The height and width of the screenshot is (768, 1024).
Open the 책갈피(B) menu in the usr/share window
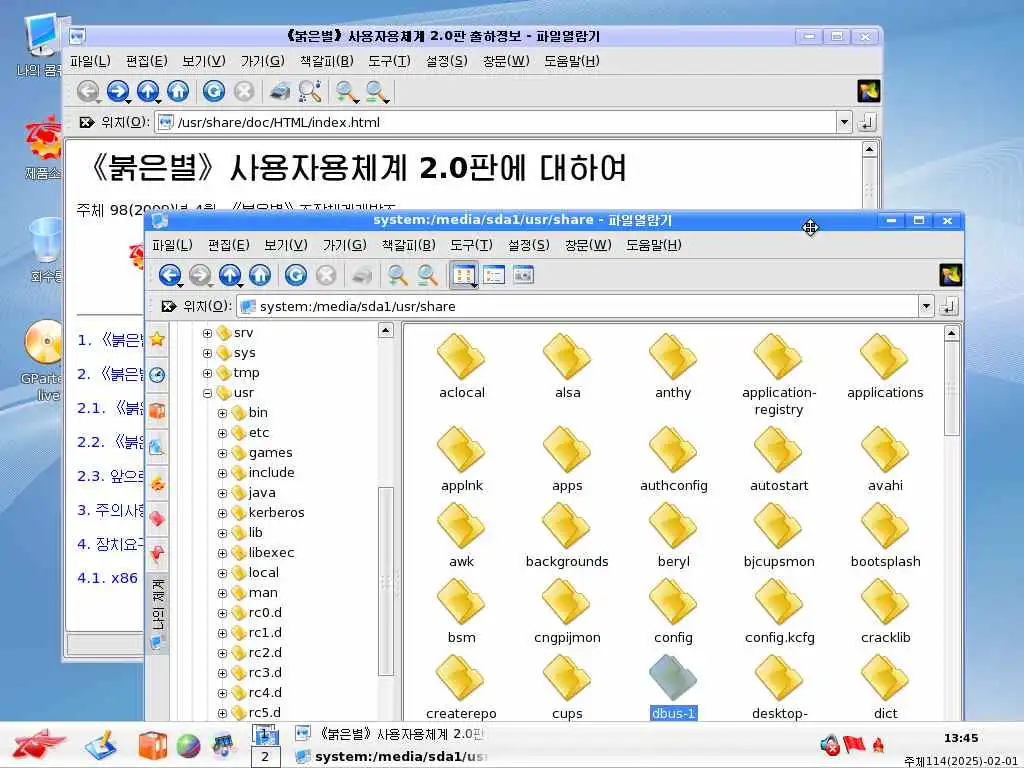tap(408, 245)
